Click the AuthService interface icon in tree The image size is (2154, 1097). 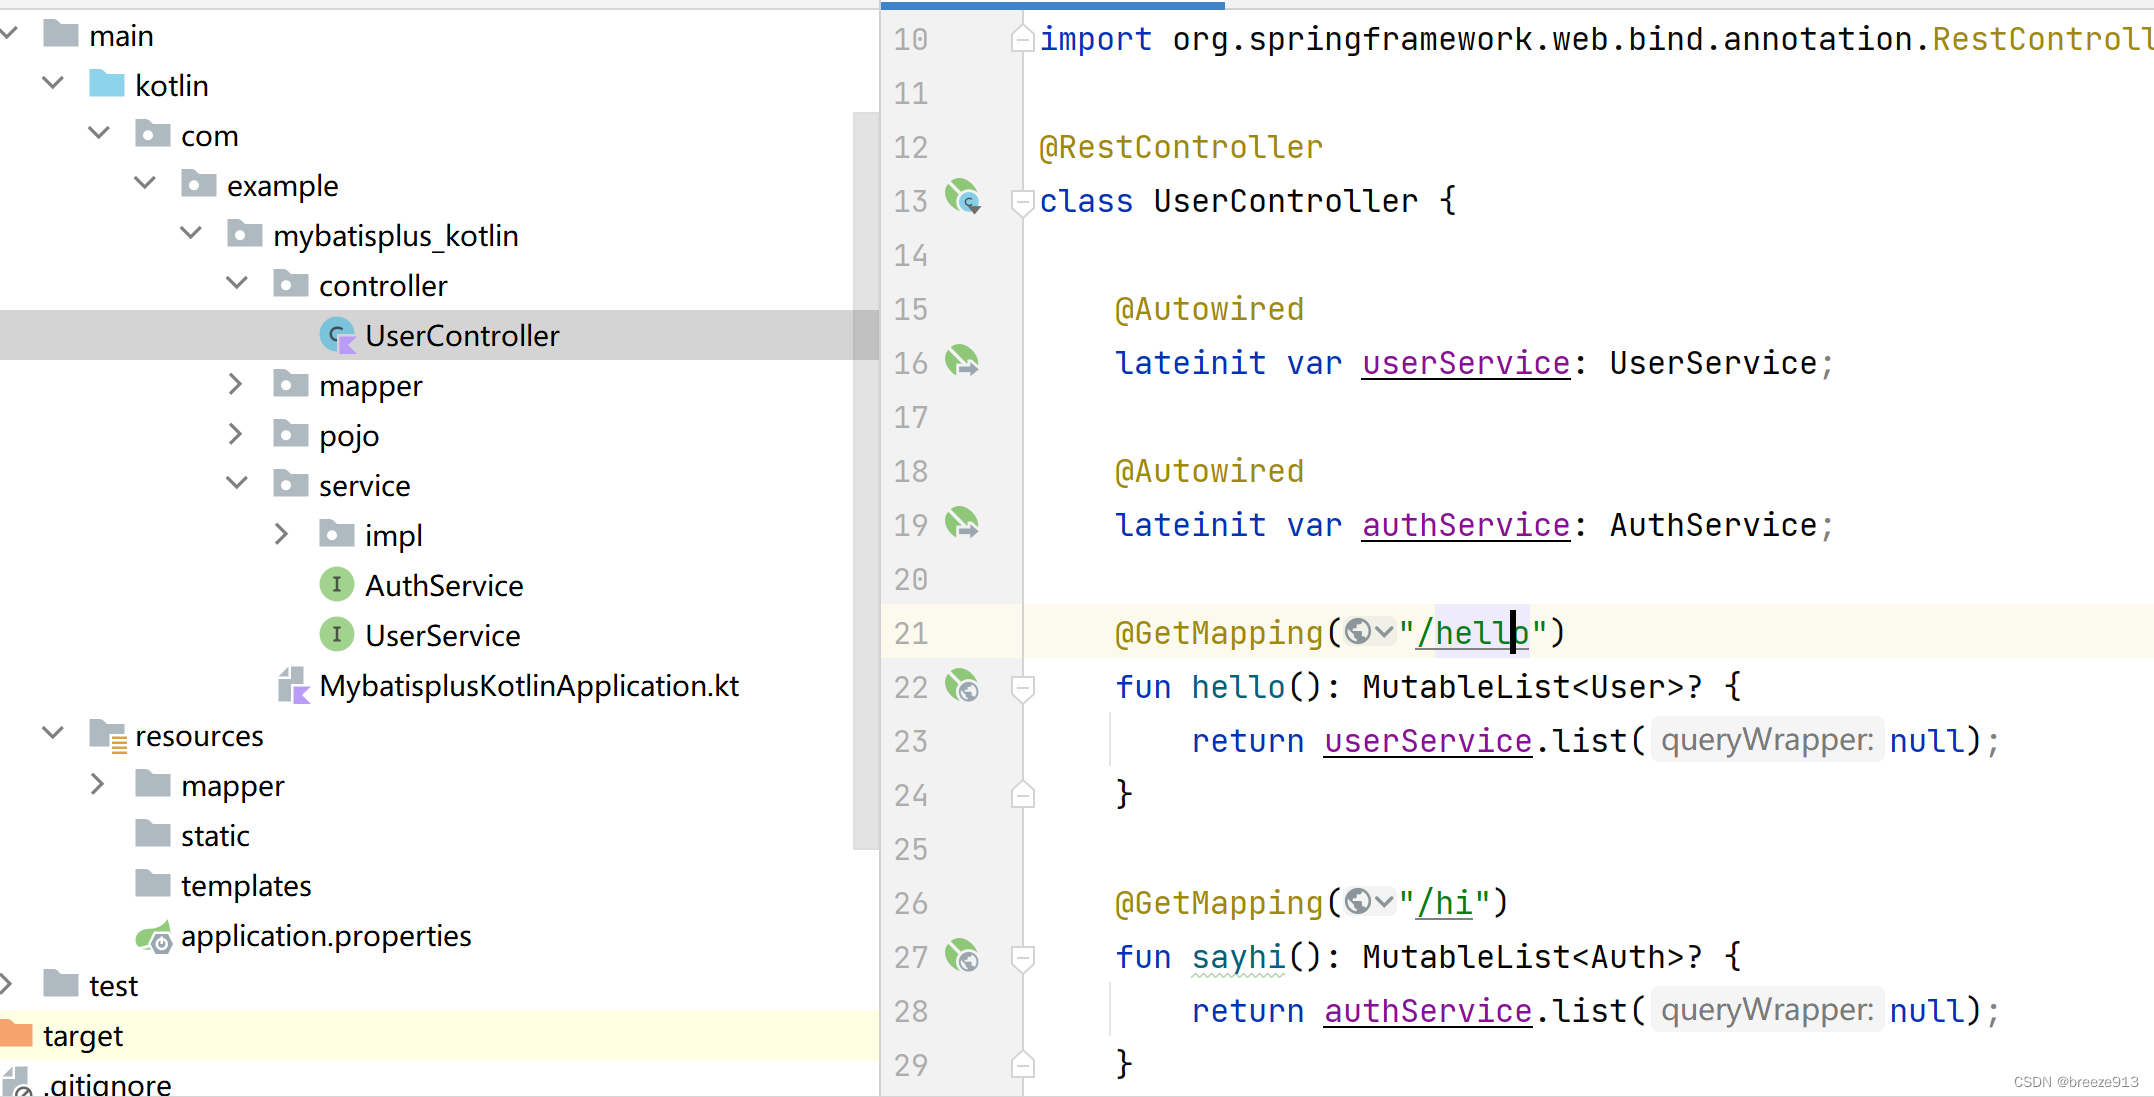338,584
